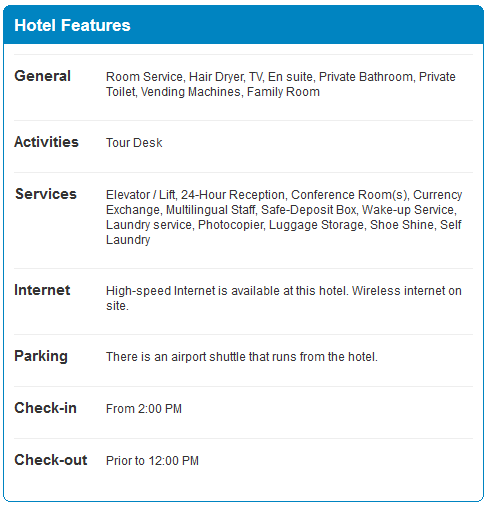Click the Room Service feature text
489x506 pixels.
144,77
